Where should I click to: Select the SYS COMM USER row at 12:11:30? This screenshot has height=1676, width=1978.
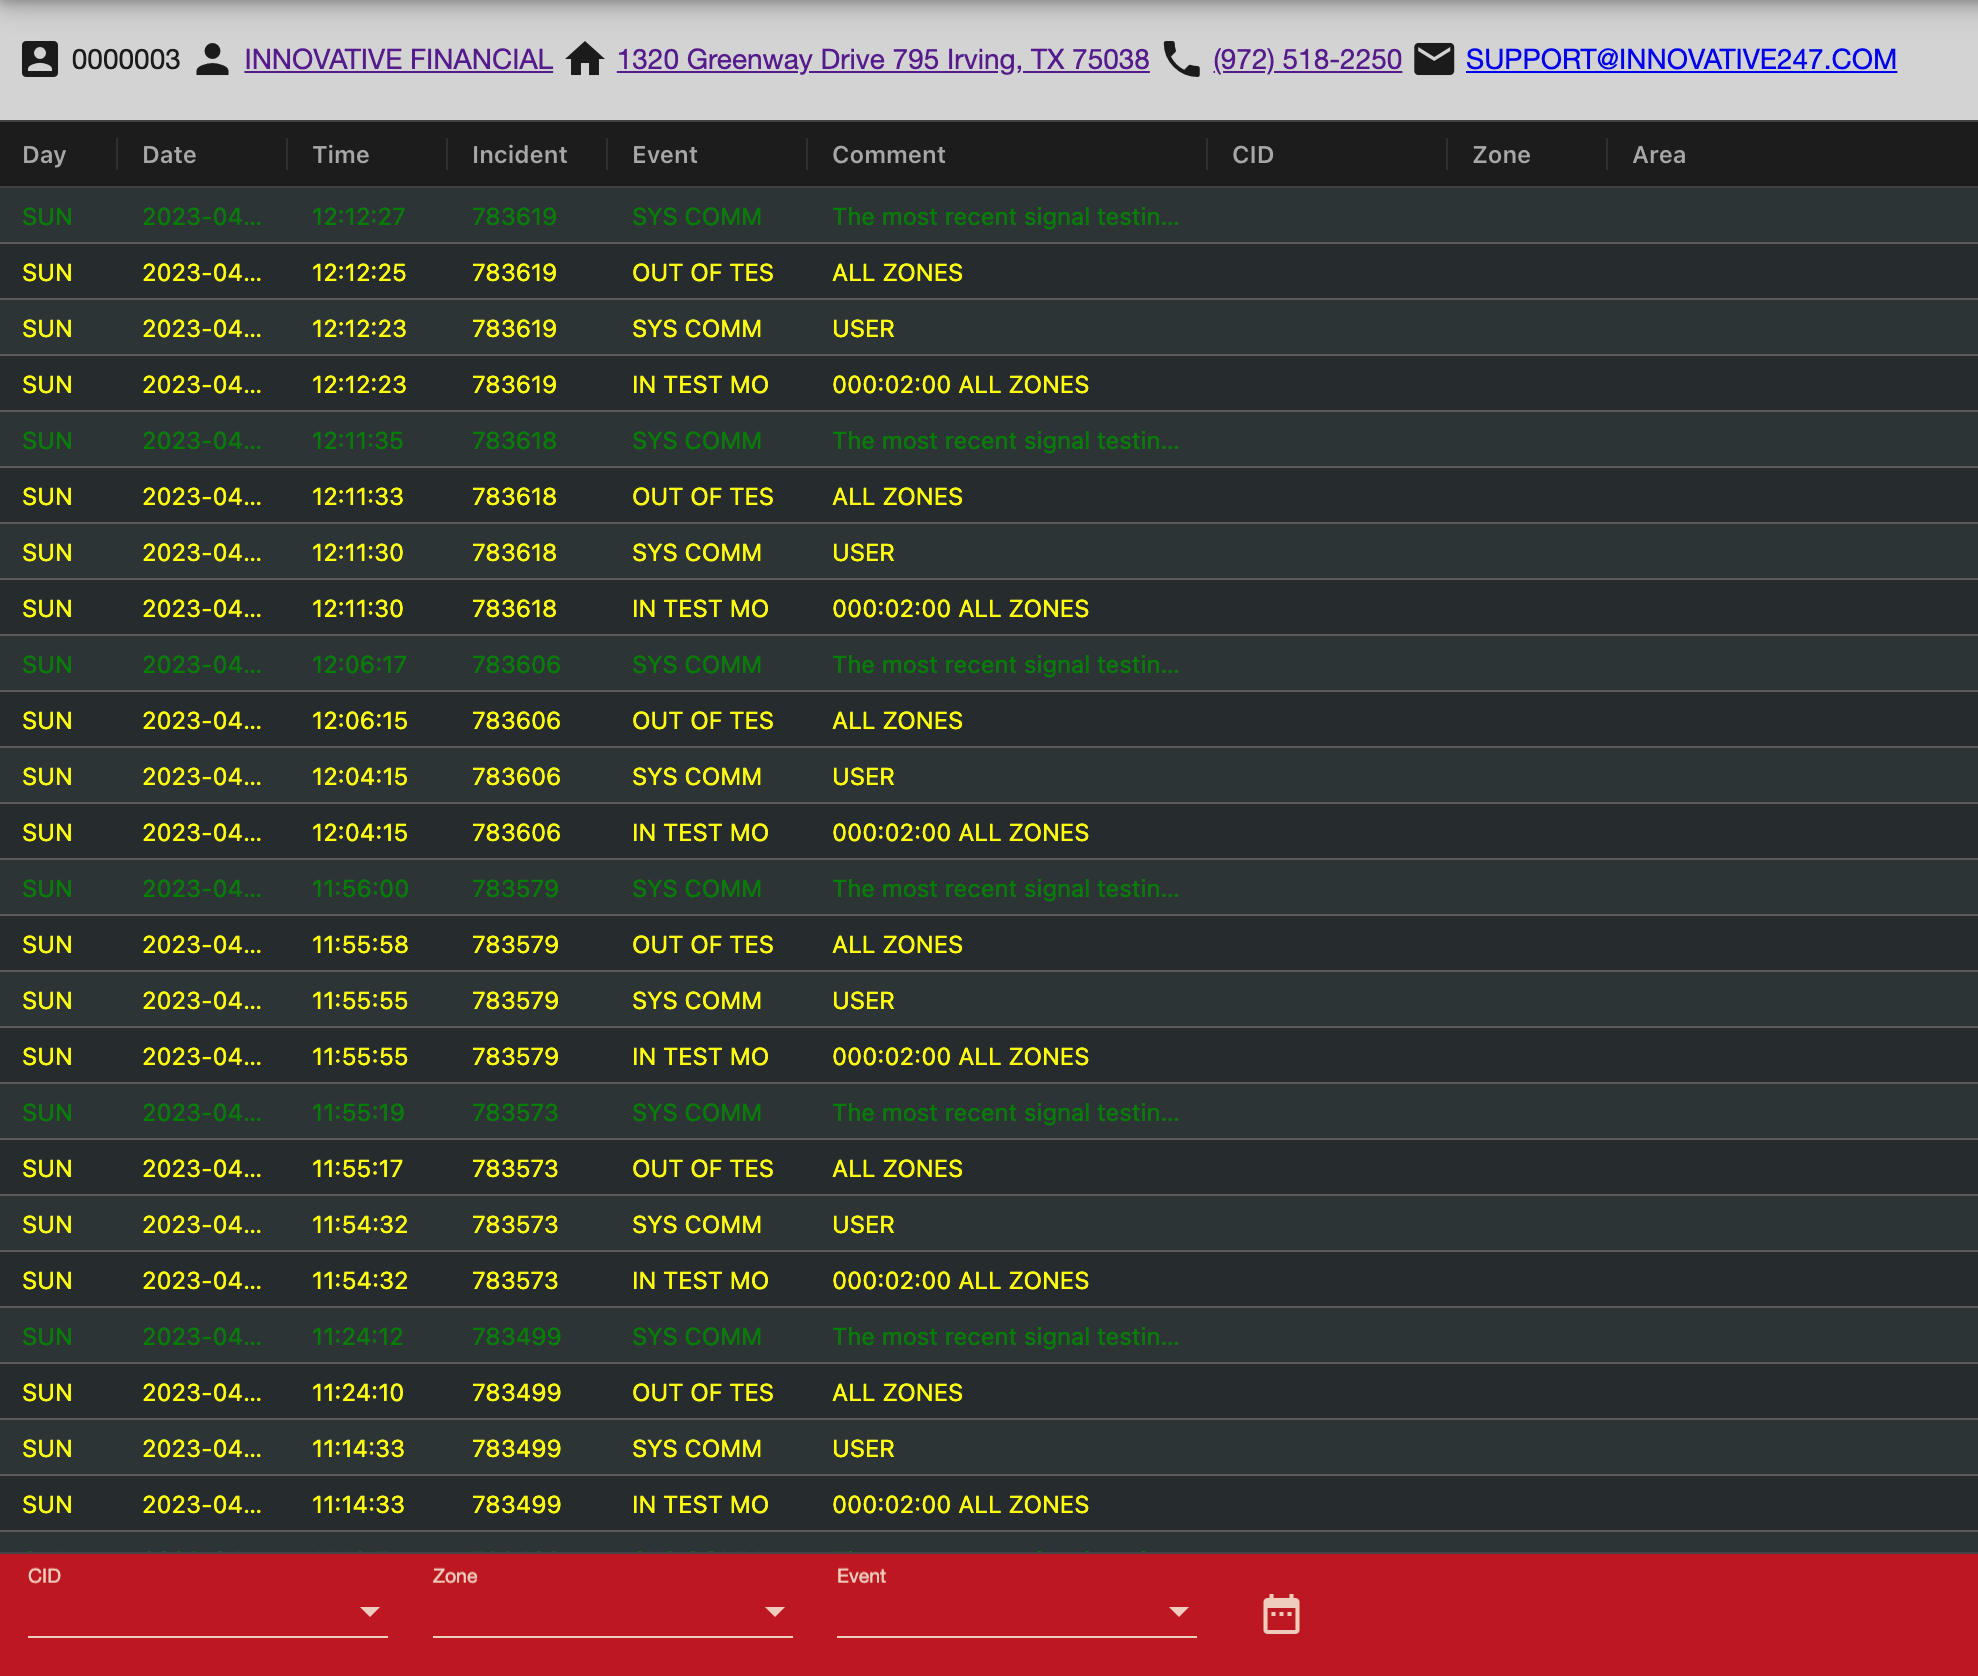point(989,552)
